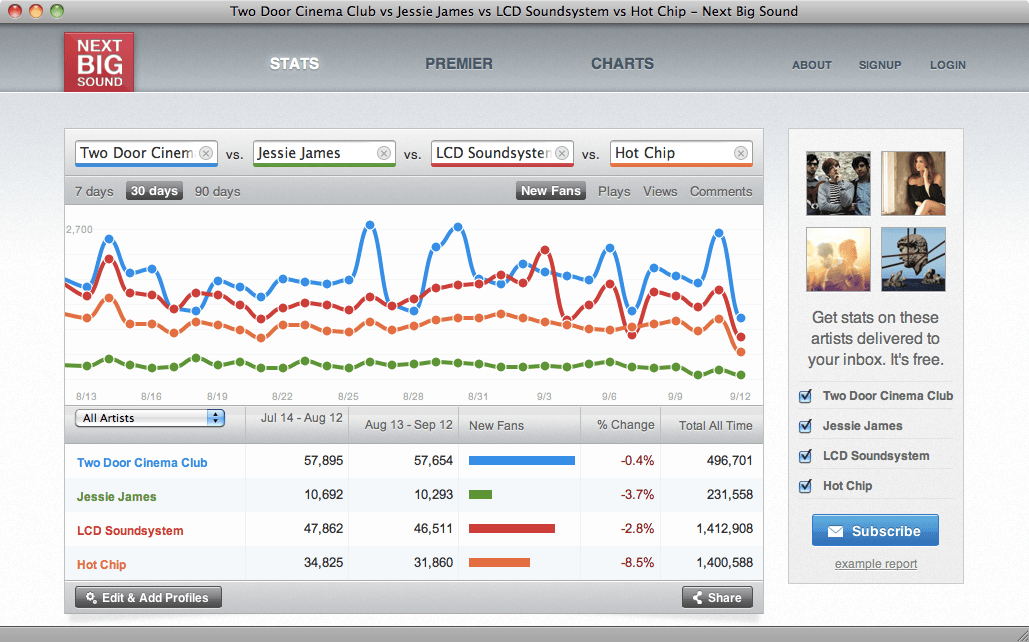This screenshot has height=642, width=1029.
Task: Click the Share button with arrow icon
Action: click(717, 597)
